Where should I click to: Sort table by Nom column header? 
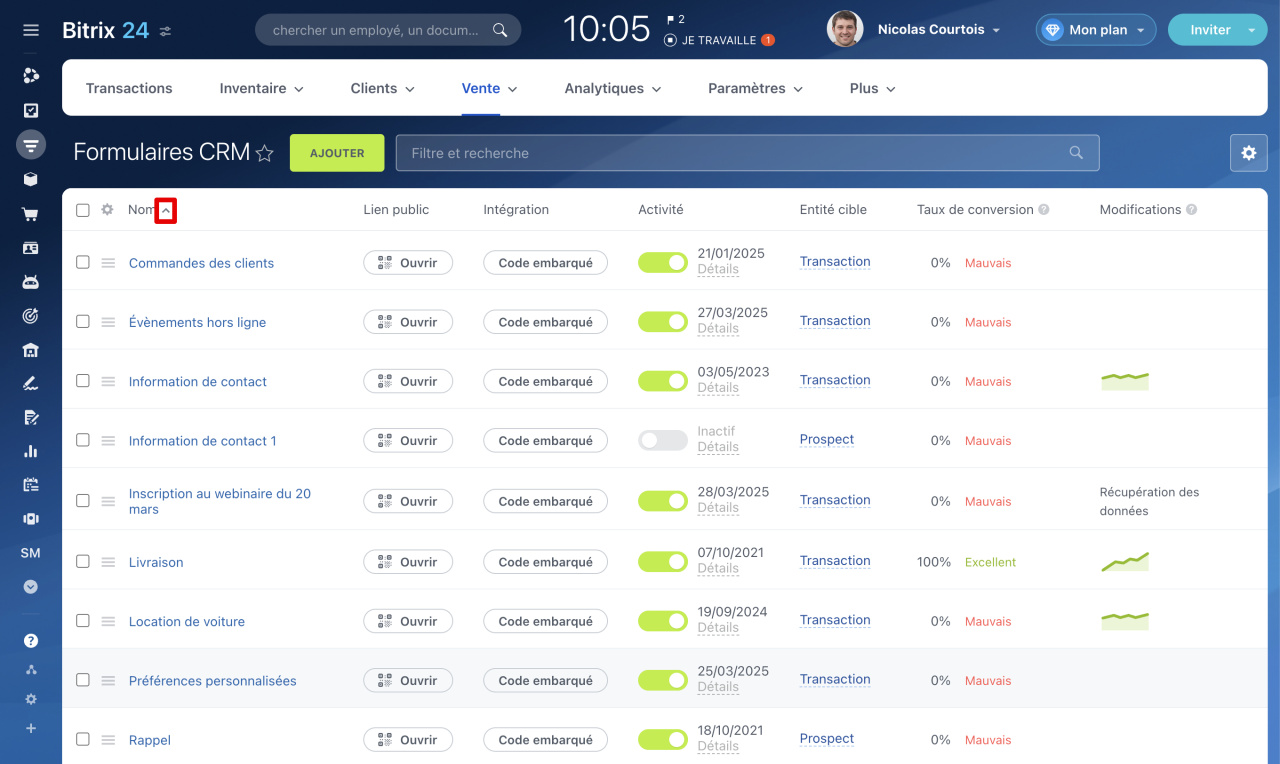click(x=142, y=210)
